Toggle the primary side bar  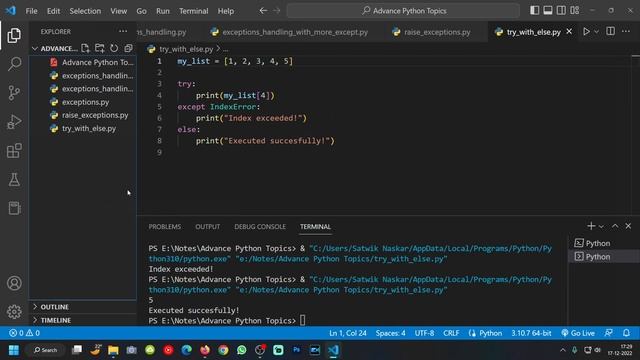[x=534, y=11]
